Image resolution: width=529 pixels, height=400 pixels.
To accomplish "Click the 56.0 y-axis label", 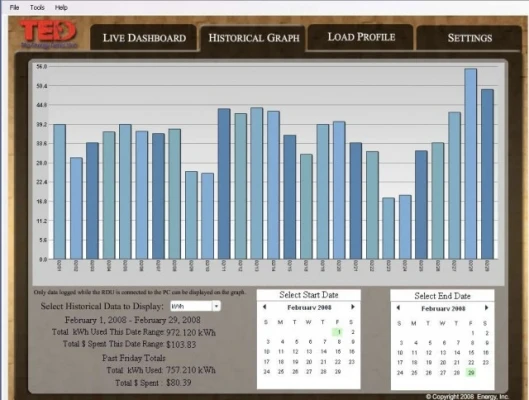I will (x=42, y=66).
